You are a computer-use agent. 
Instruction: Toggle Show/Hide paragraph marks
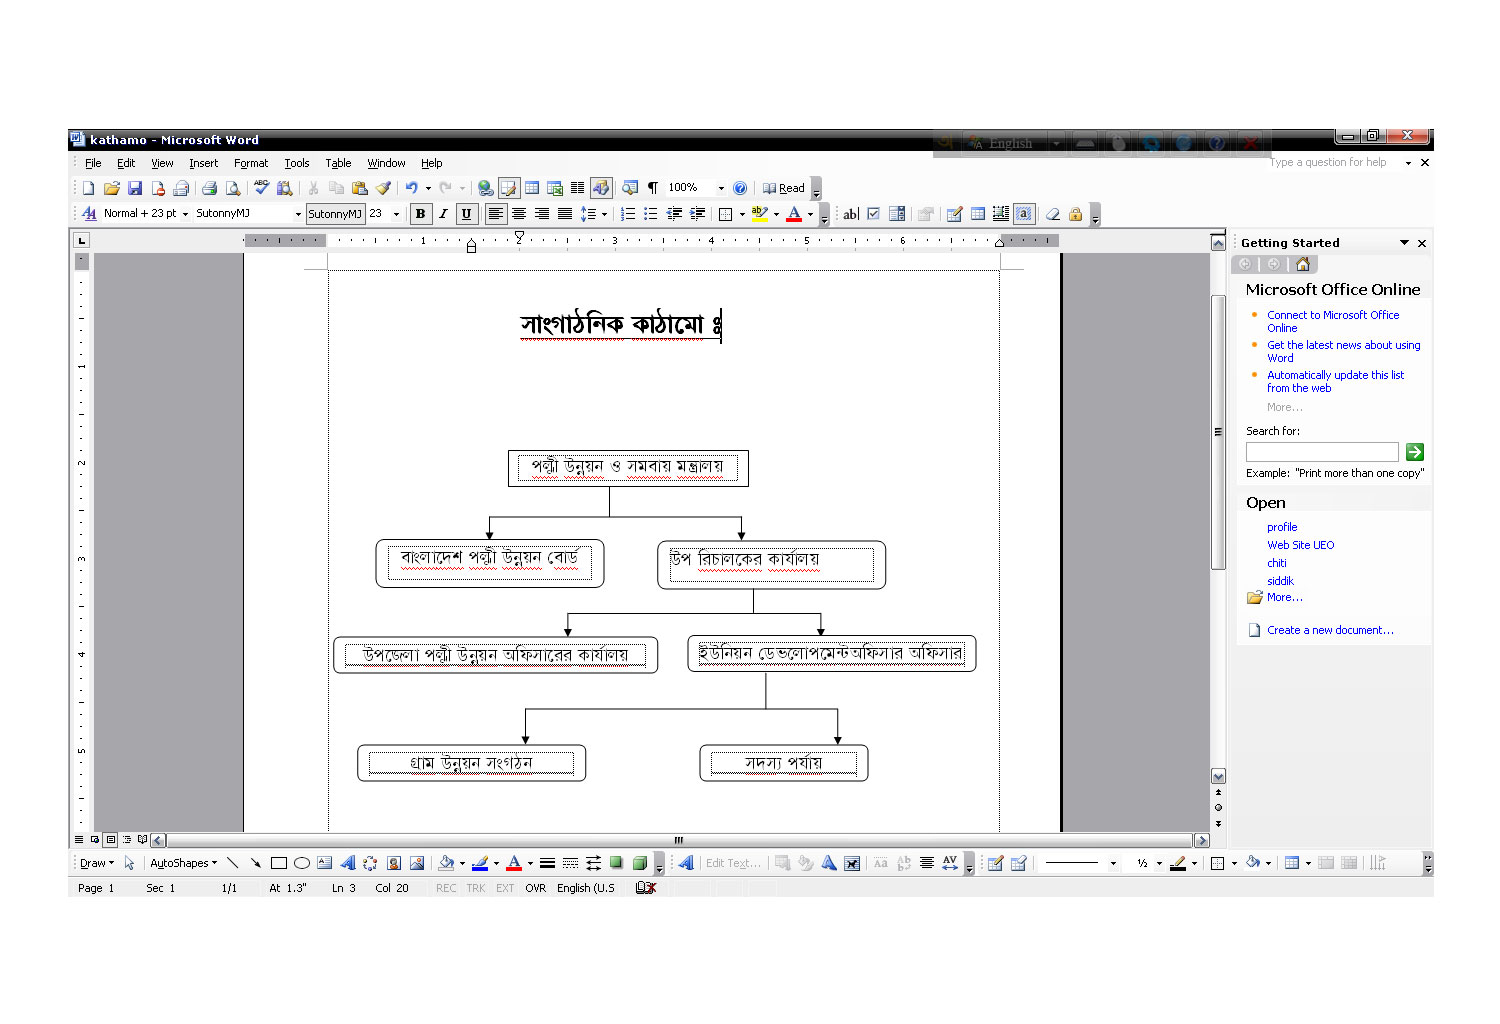click(x=653, y=188)
